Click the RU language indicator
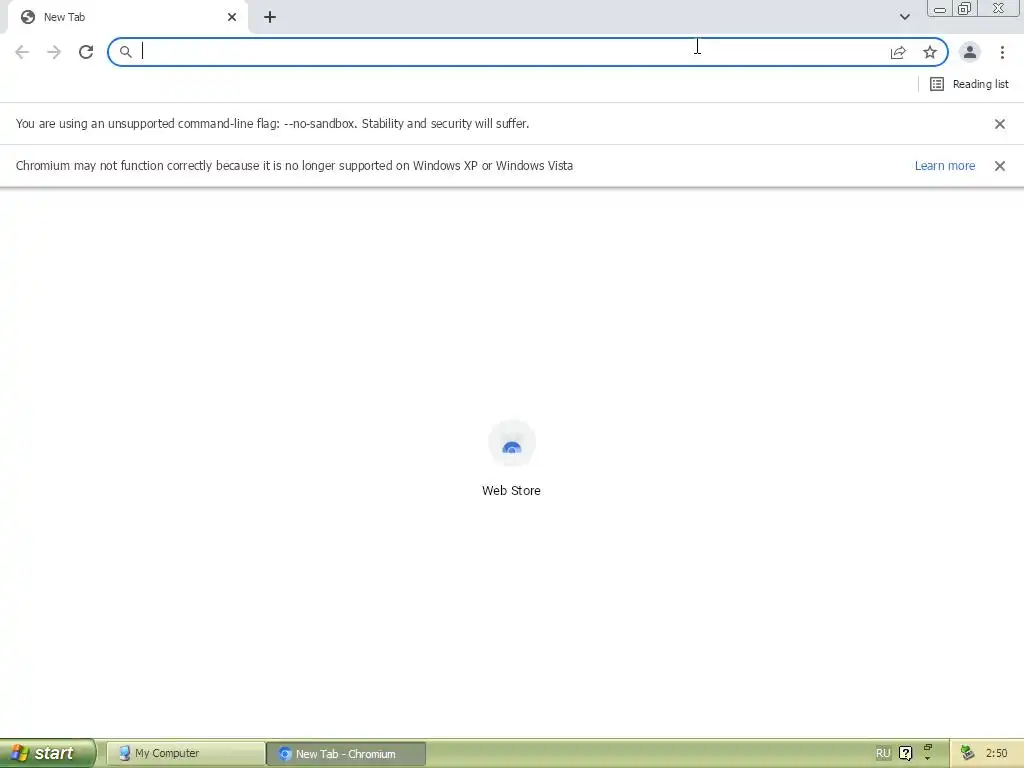The width and height of the screenshot is (1024, 768). [x=883, y=753]
